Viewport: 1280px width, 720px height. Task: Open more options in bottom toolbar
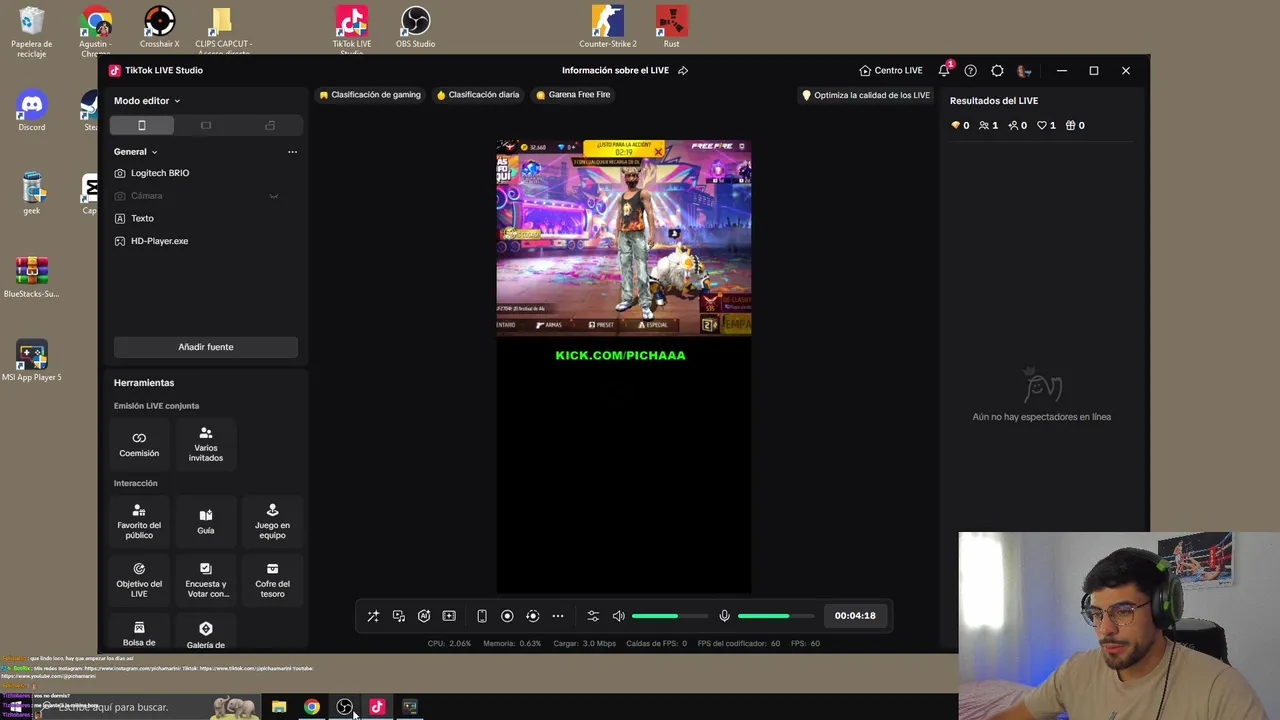click(558, 616)
